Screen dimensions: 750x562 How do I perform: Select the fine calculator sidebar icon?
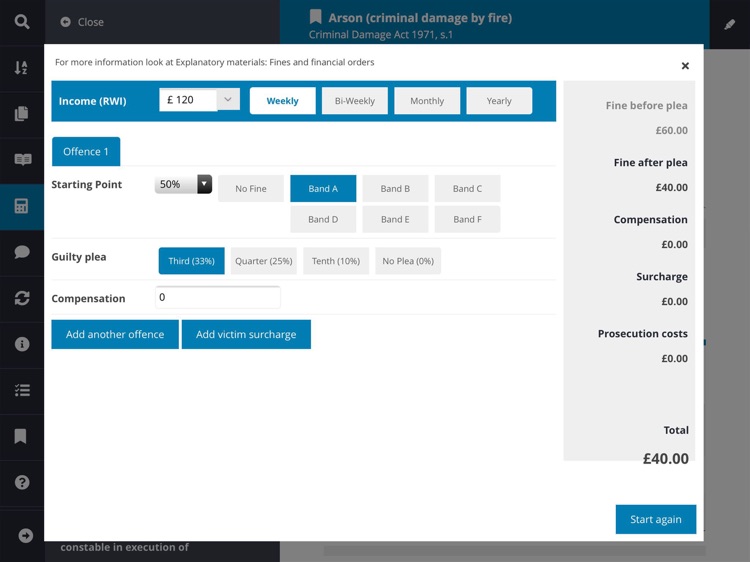[22, 206]
